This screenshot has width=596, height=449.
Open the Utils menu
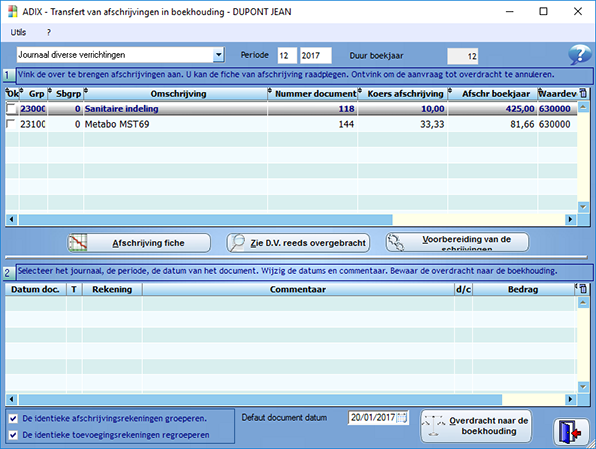point(18,32)
